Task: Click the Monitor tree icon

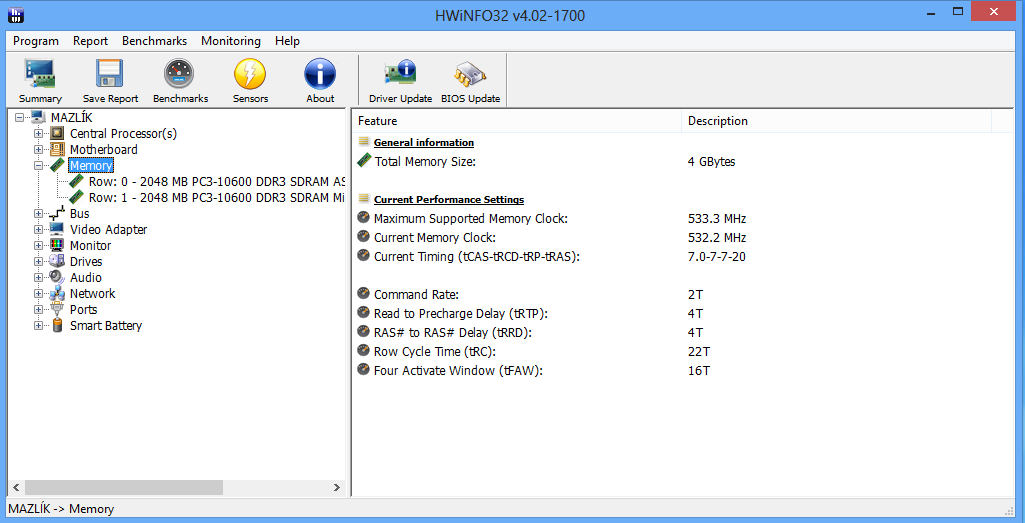Action: 58,246
